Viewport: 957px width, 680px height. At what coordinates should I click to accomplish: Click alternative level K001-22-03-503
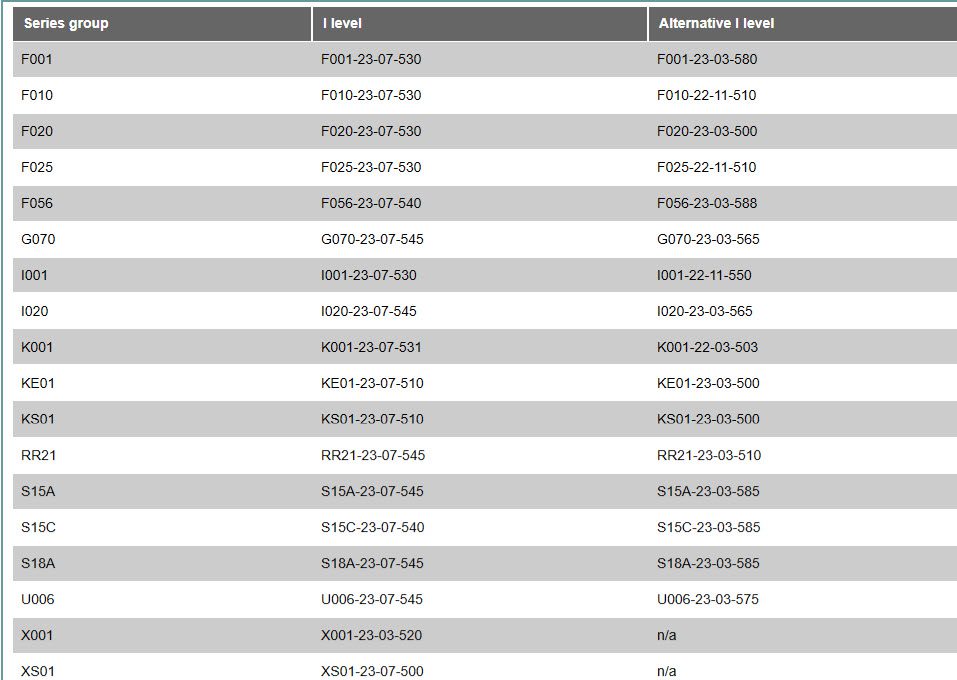tap(707, 347)
